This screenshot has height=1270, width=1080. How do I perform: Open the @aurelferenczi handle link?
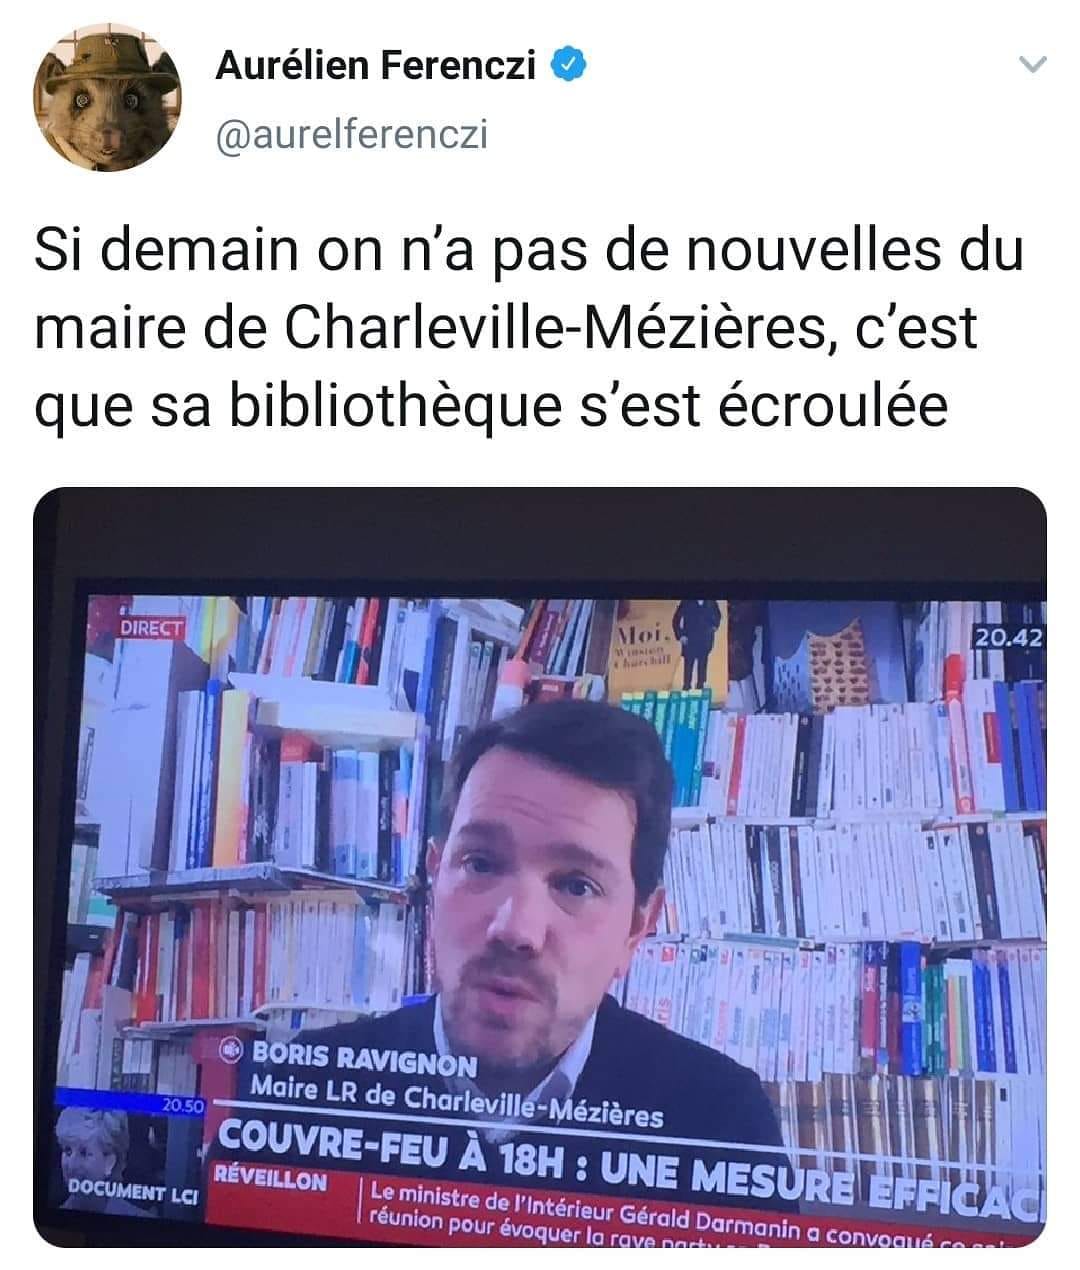click(x=351, y=133)
